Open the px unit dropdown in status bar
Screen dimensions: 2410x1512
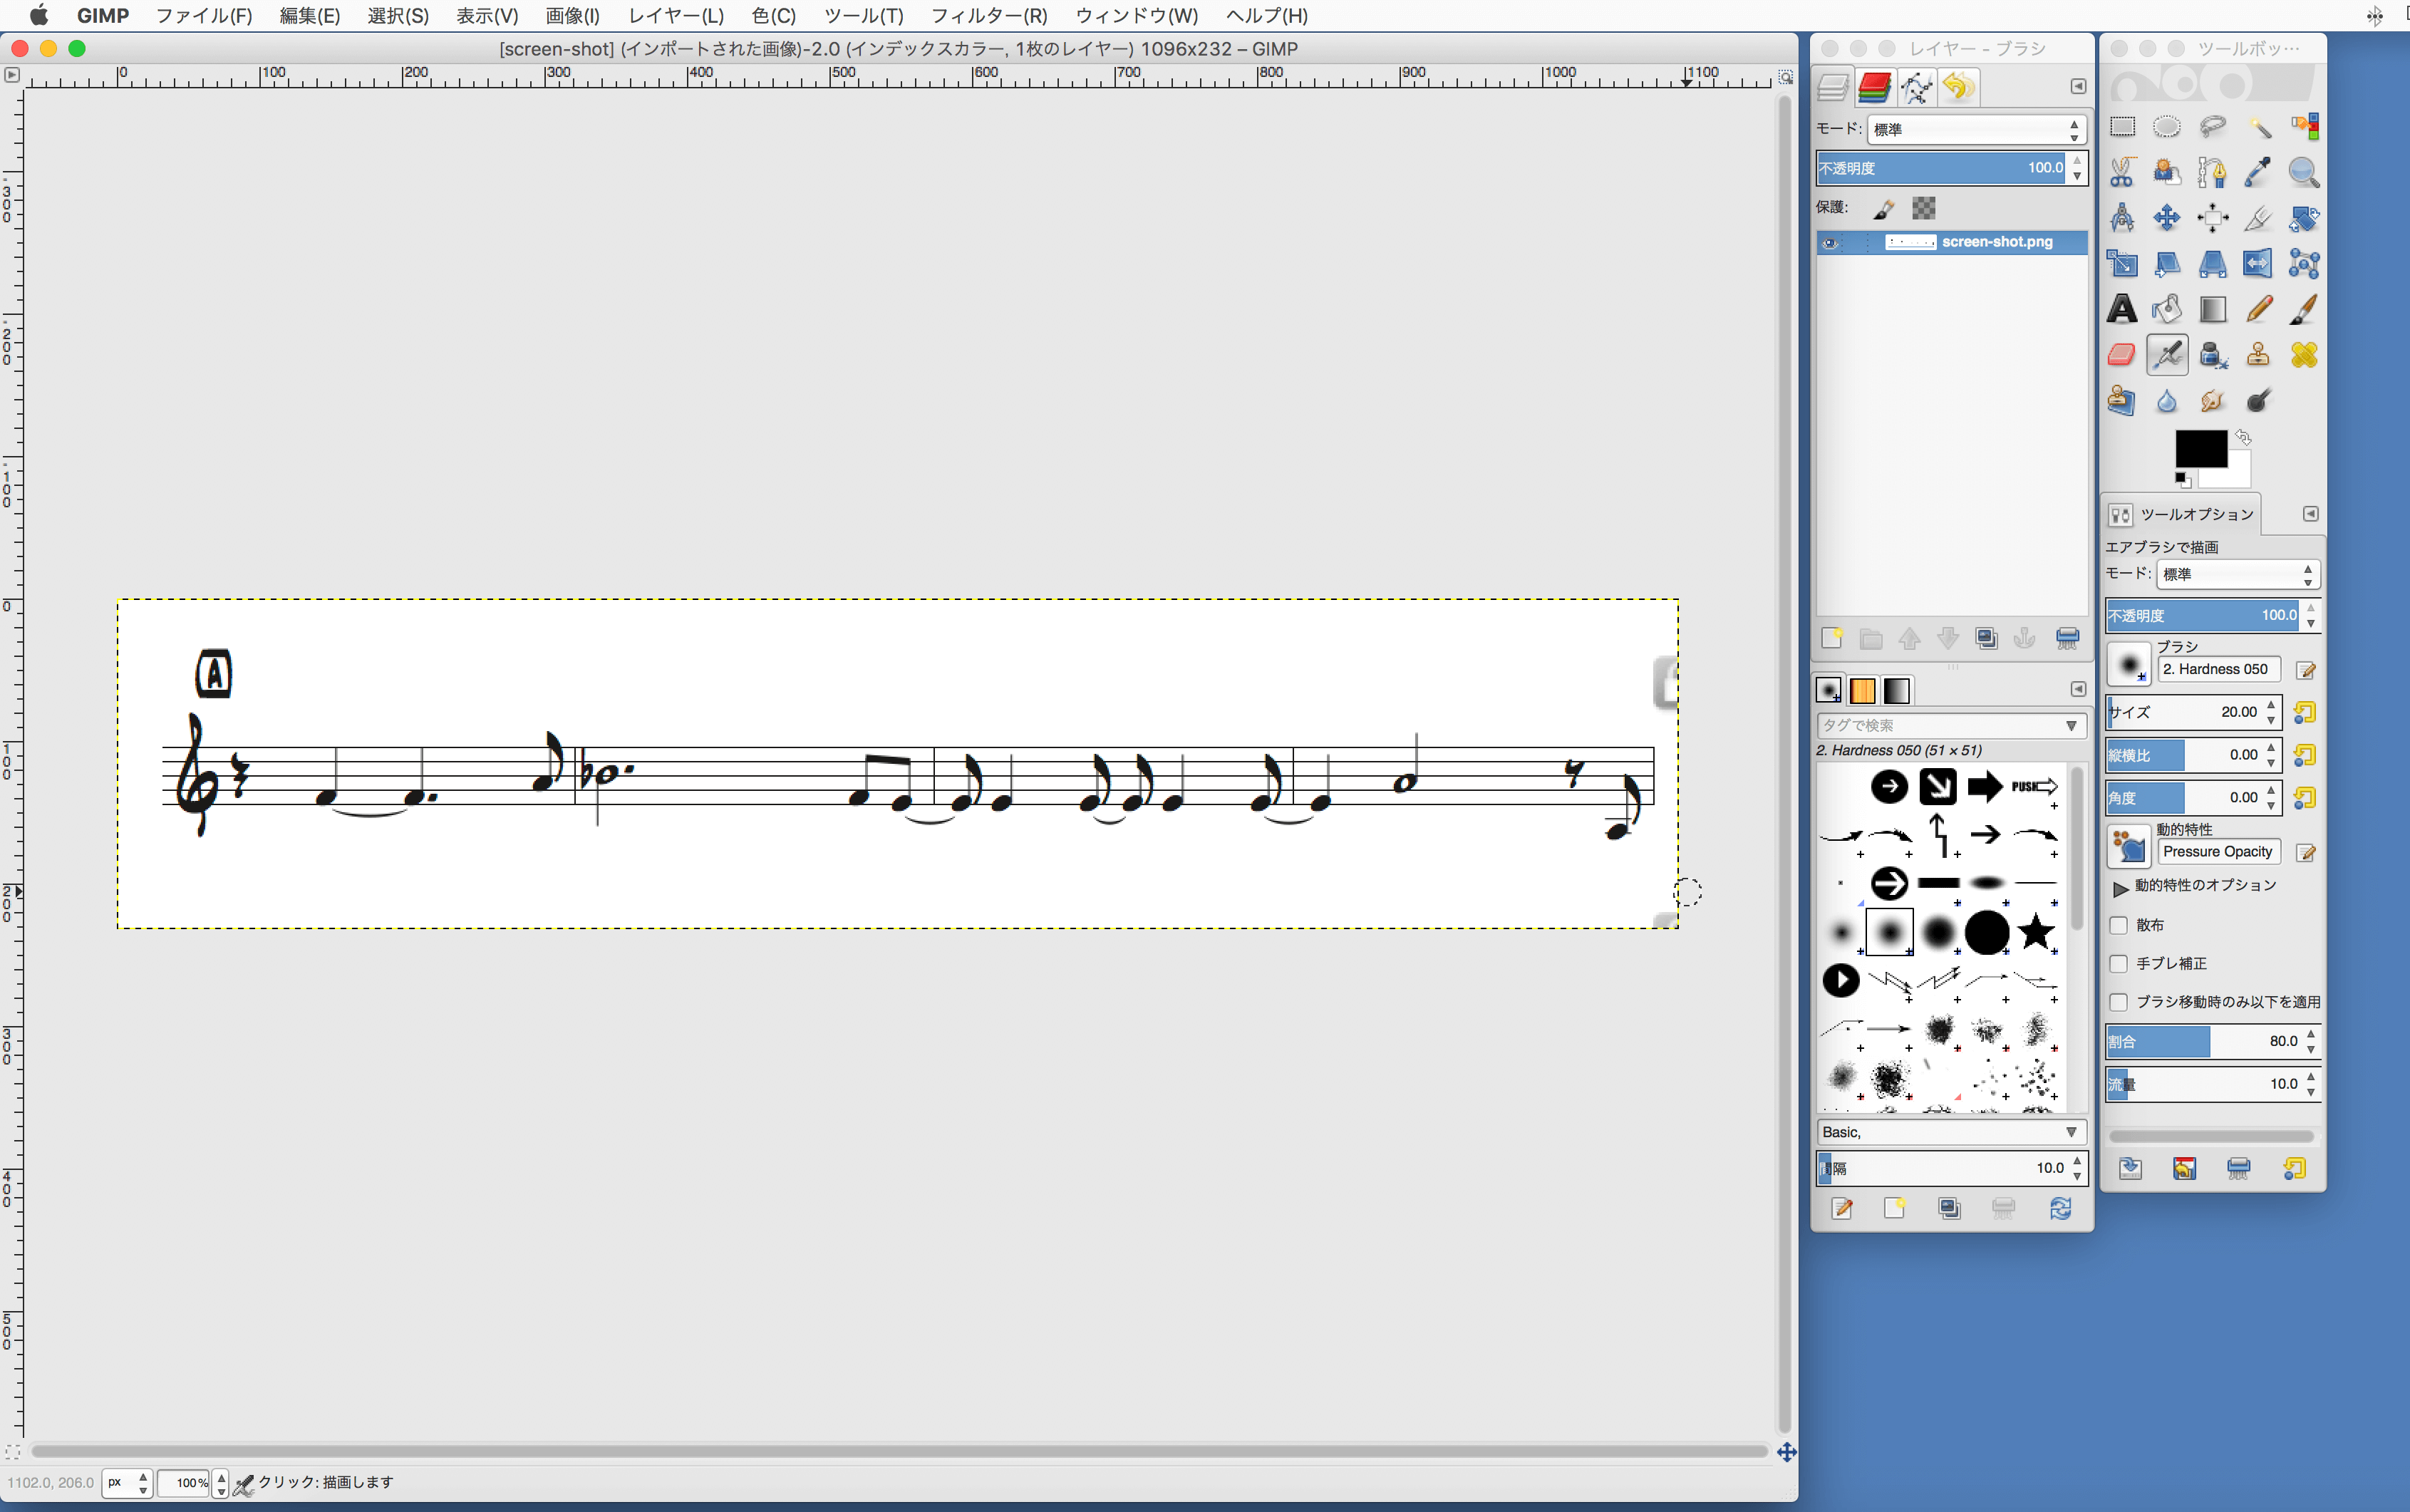128,1482
